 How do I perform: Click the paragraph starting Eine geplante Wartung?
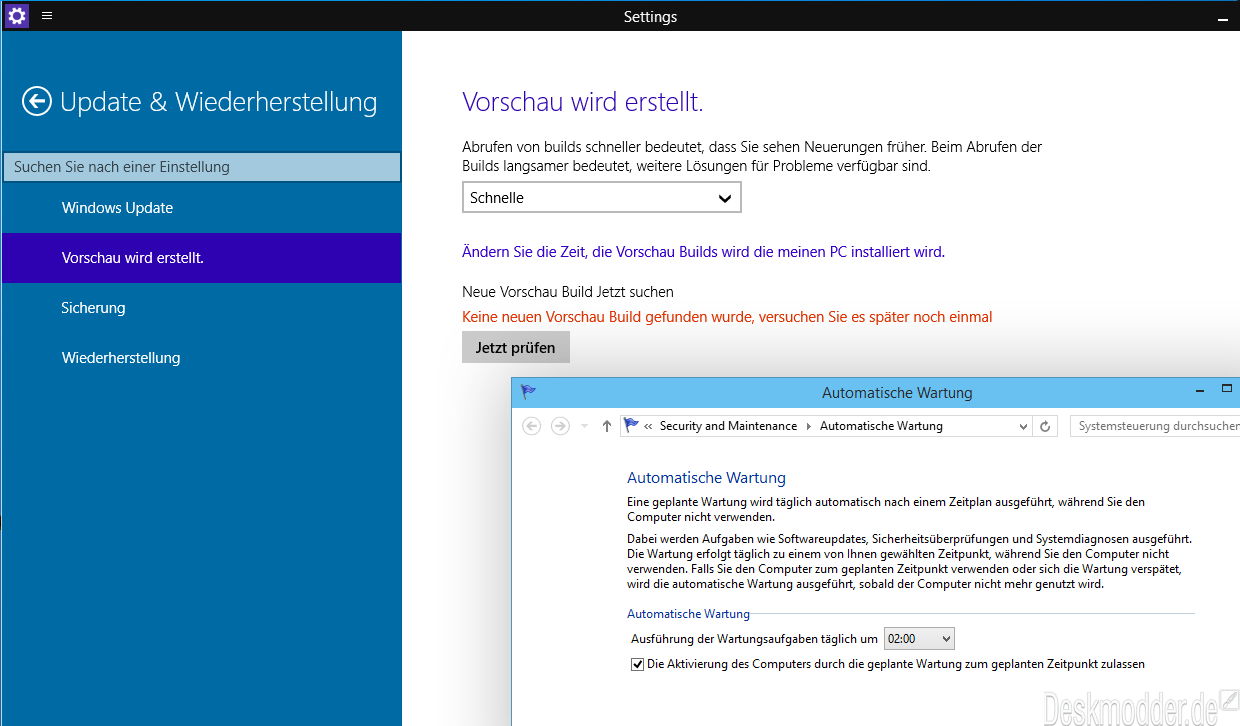click(886, 509)
